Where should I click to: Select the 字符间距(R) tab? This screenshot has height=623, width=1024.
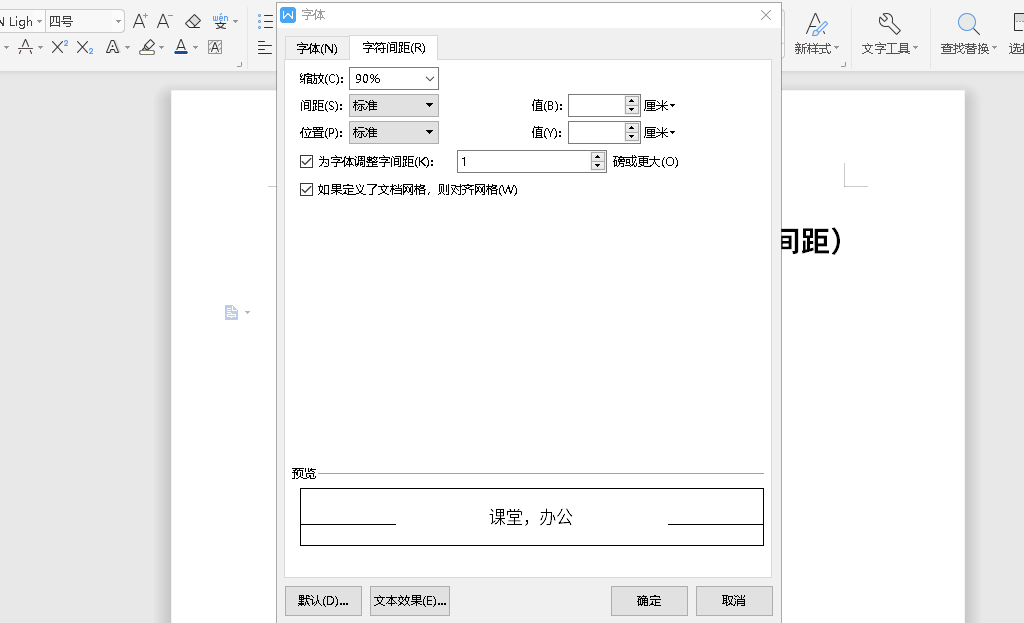(x=393, y=48)
